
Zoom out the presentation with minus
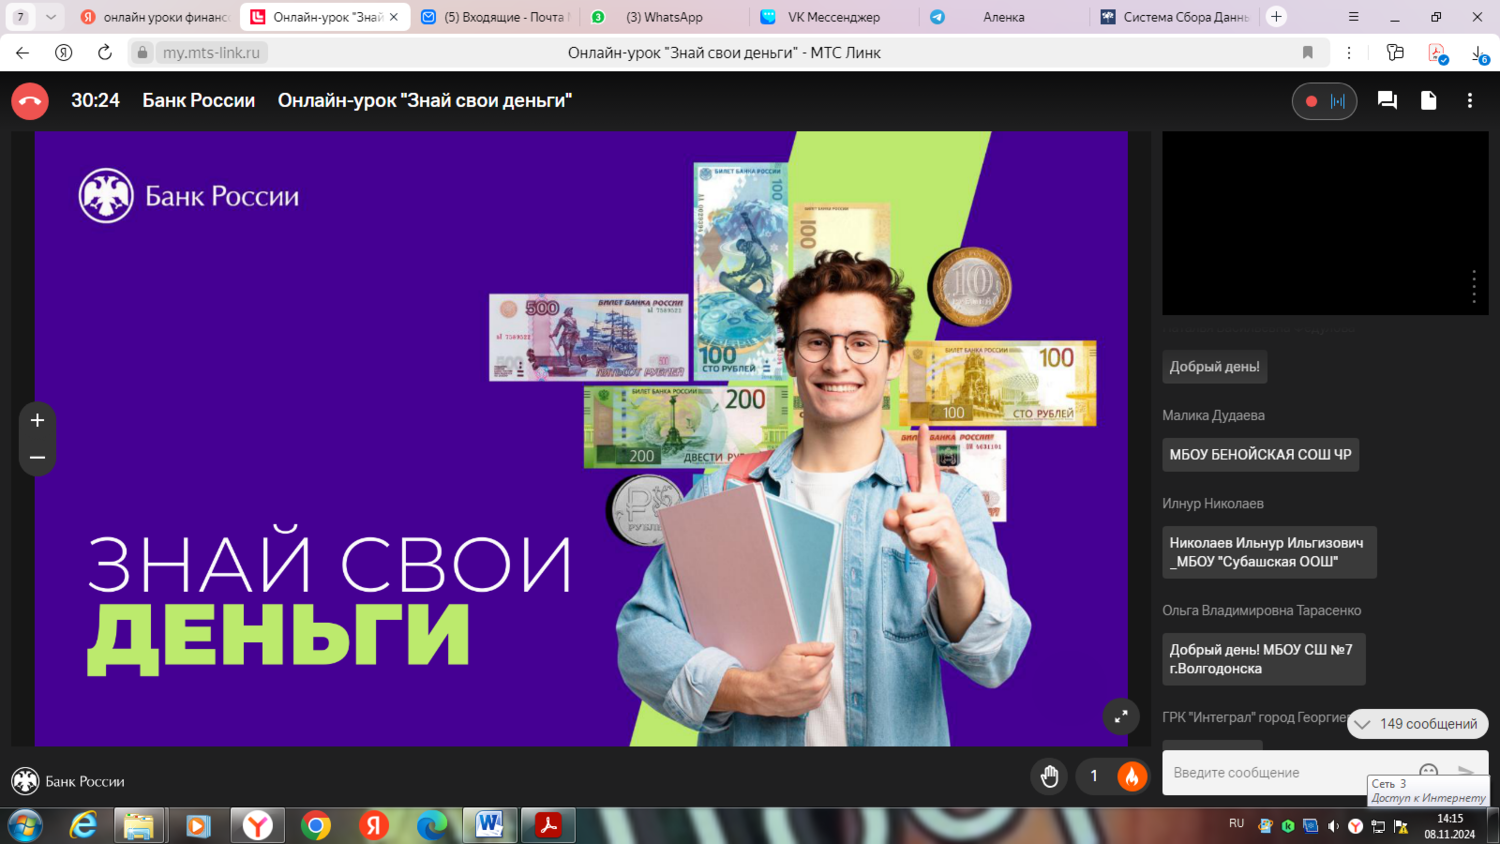point(37,458)
